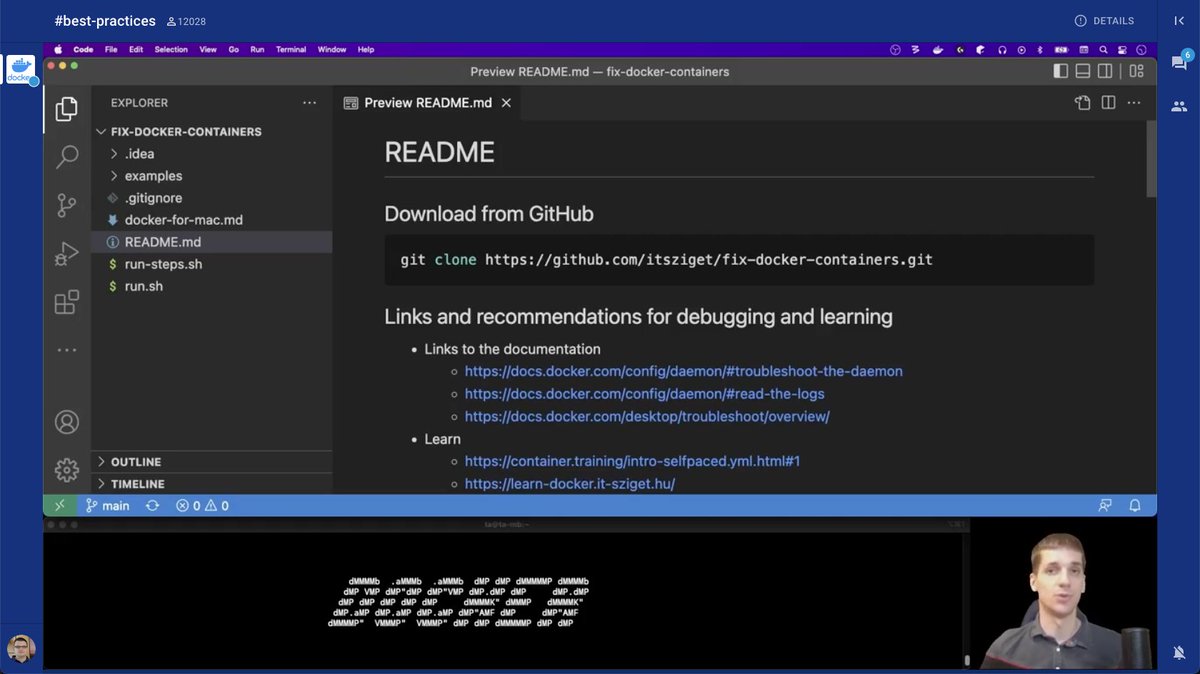Screen dimensions: 1200x674
Task: Open the Help menu
Action: [366, 49]
